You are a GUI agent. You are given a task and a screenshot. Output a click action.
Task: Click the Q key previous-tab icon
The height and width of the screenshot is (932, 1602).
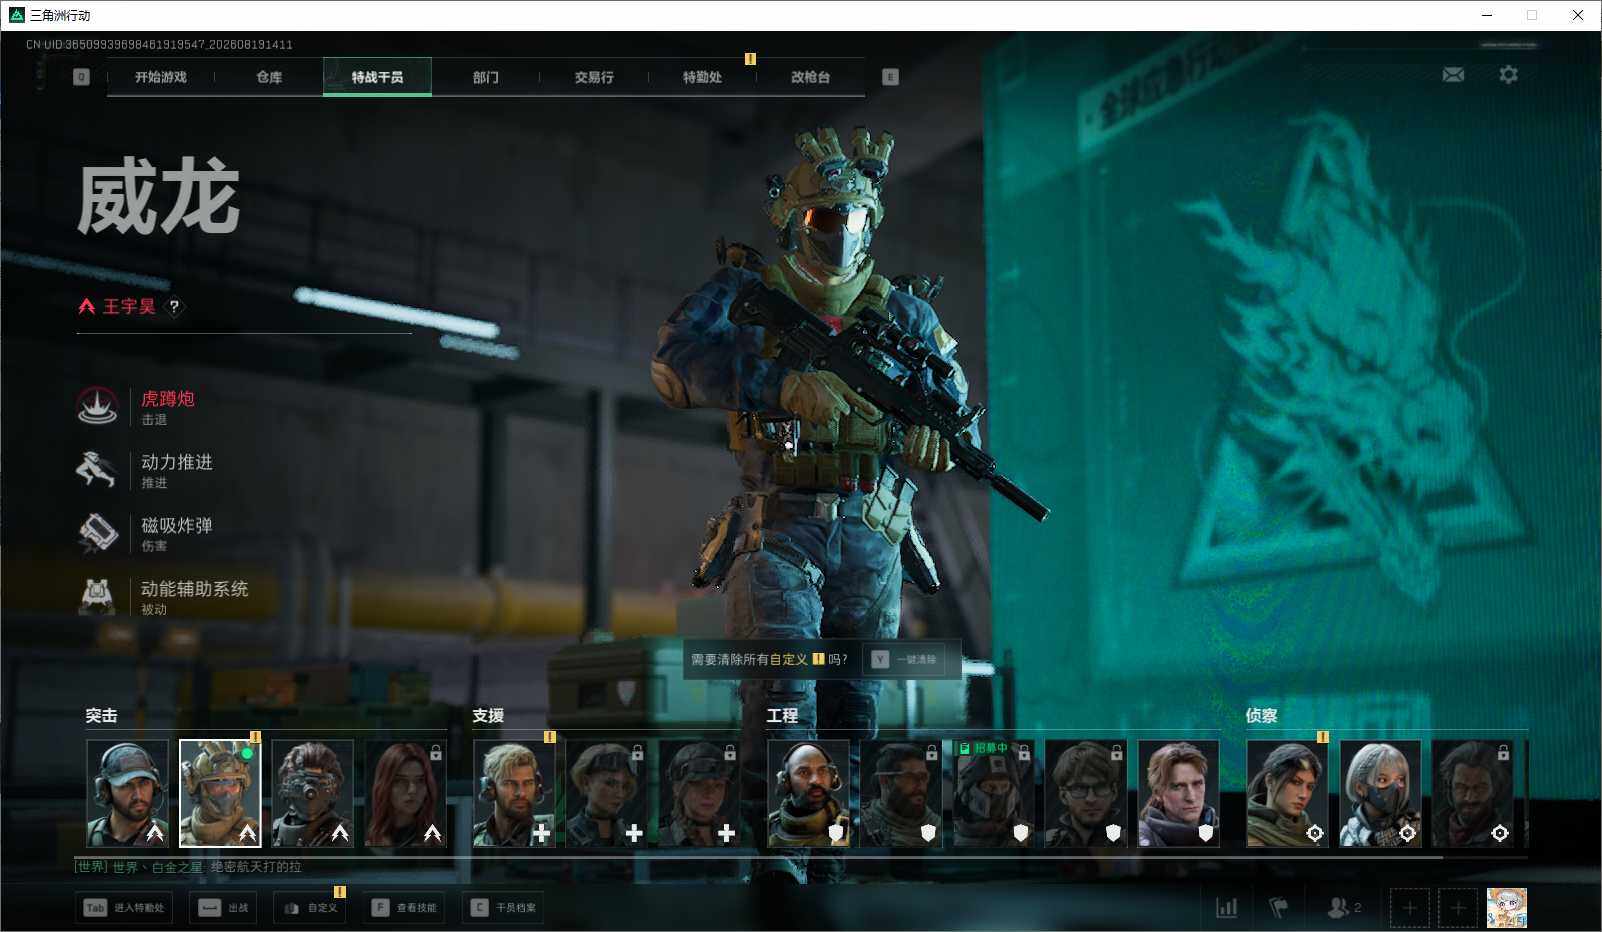[81, 77]
